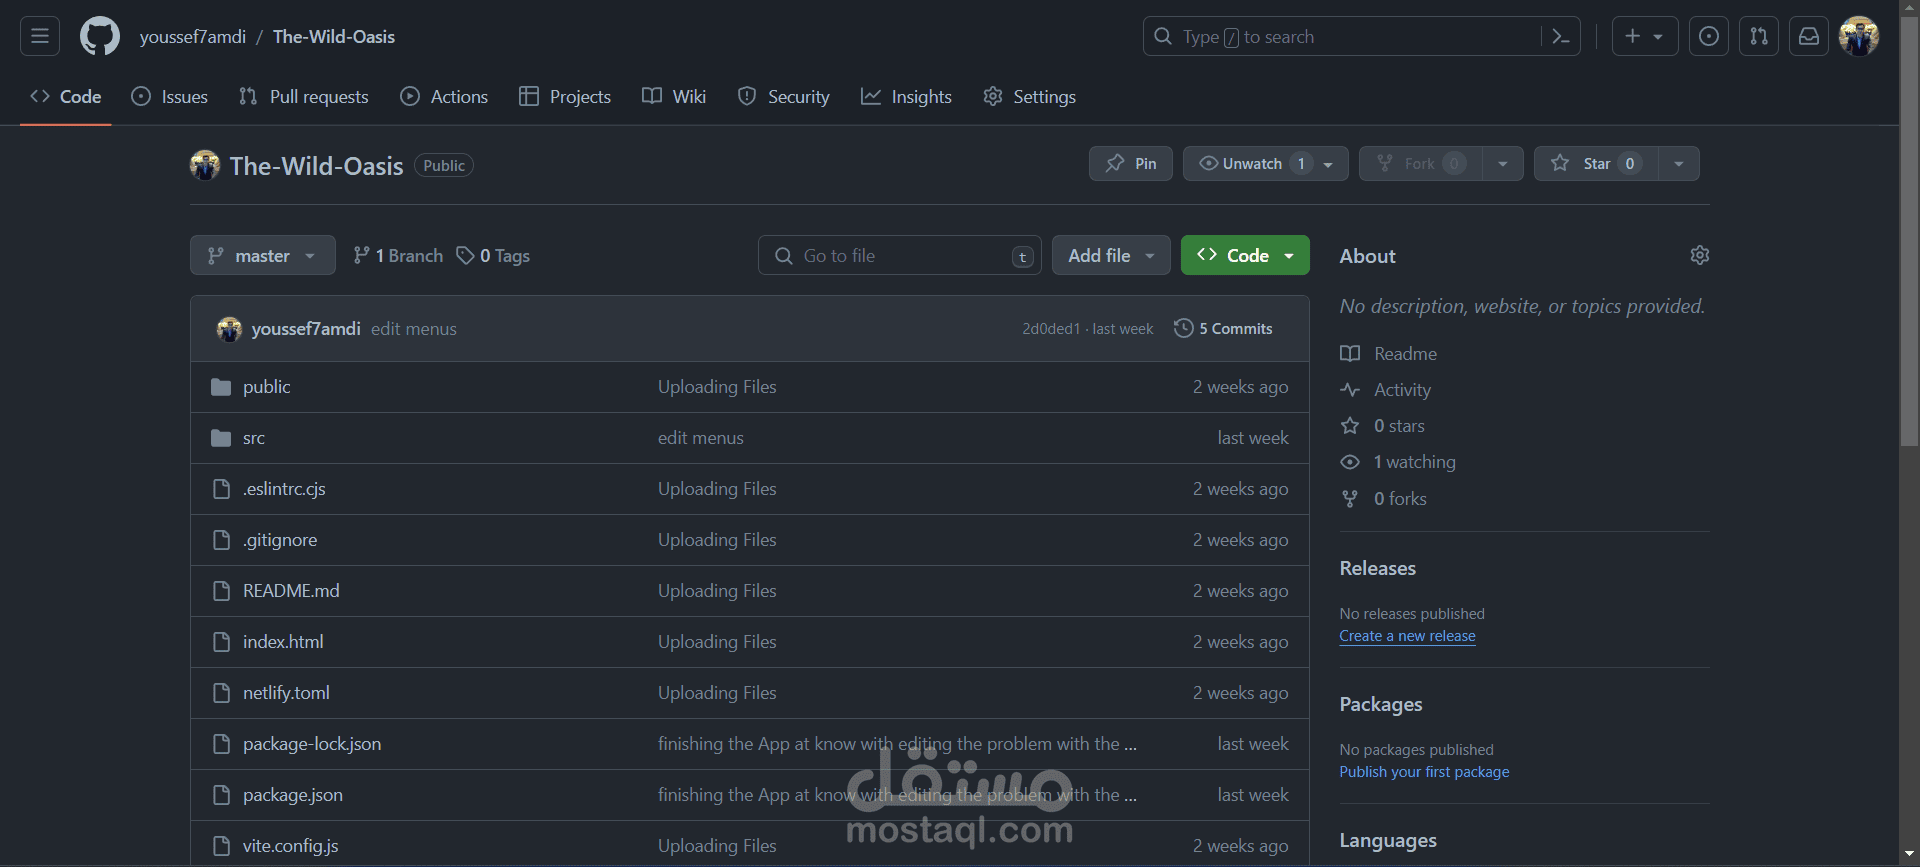
Task: Pin this repository
Action: coord(1131,163)
